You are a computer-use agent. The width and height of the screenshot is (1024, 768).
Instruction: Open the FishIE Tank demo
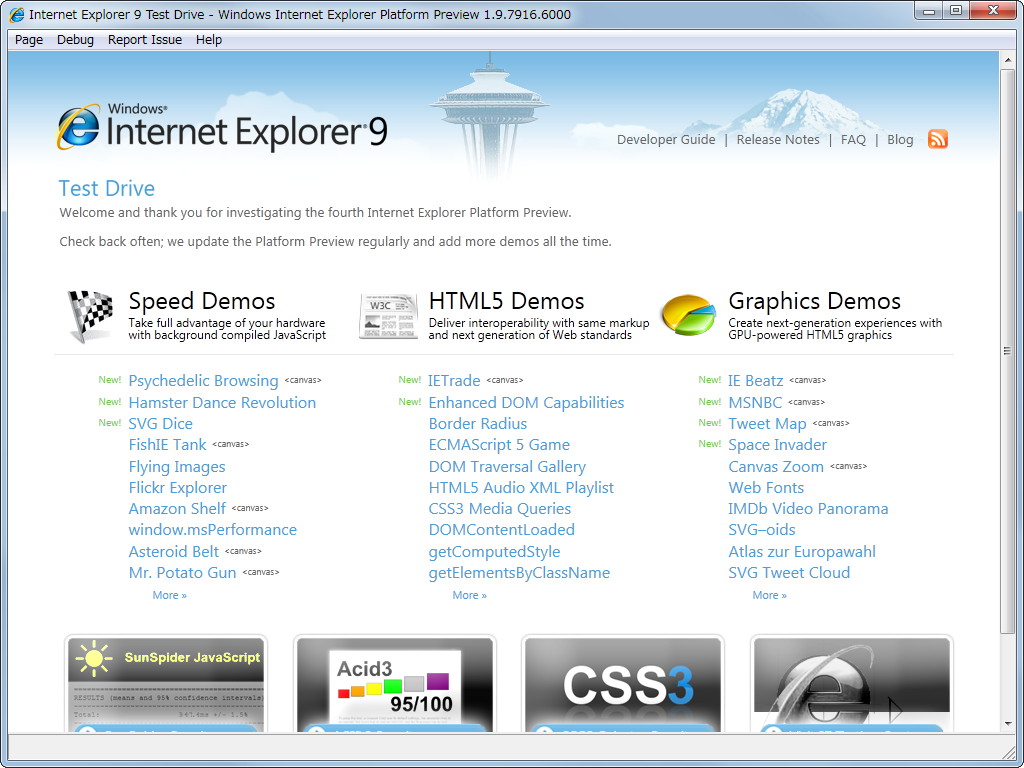(x=167, y=444)
